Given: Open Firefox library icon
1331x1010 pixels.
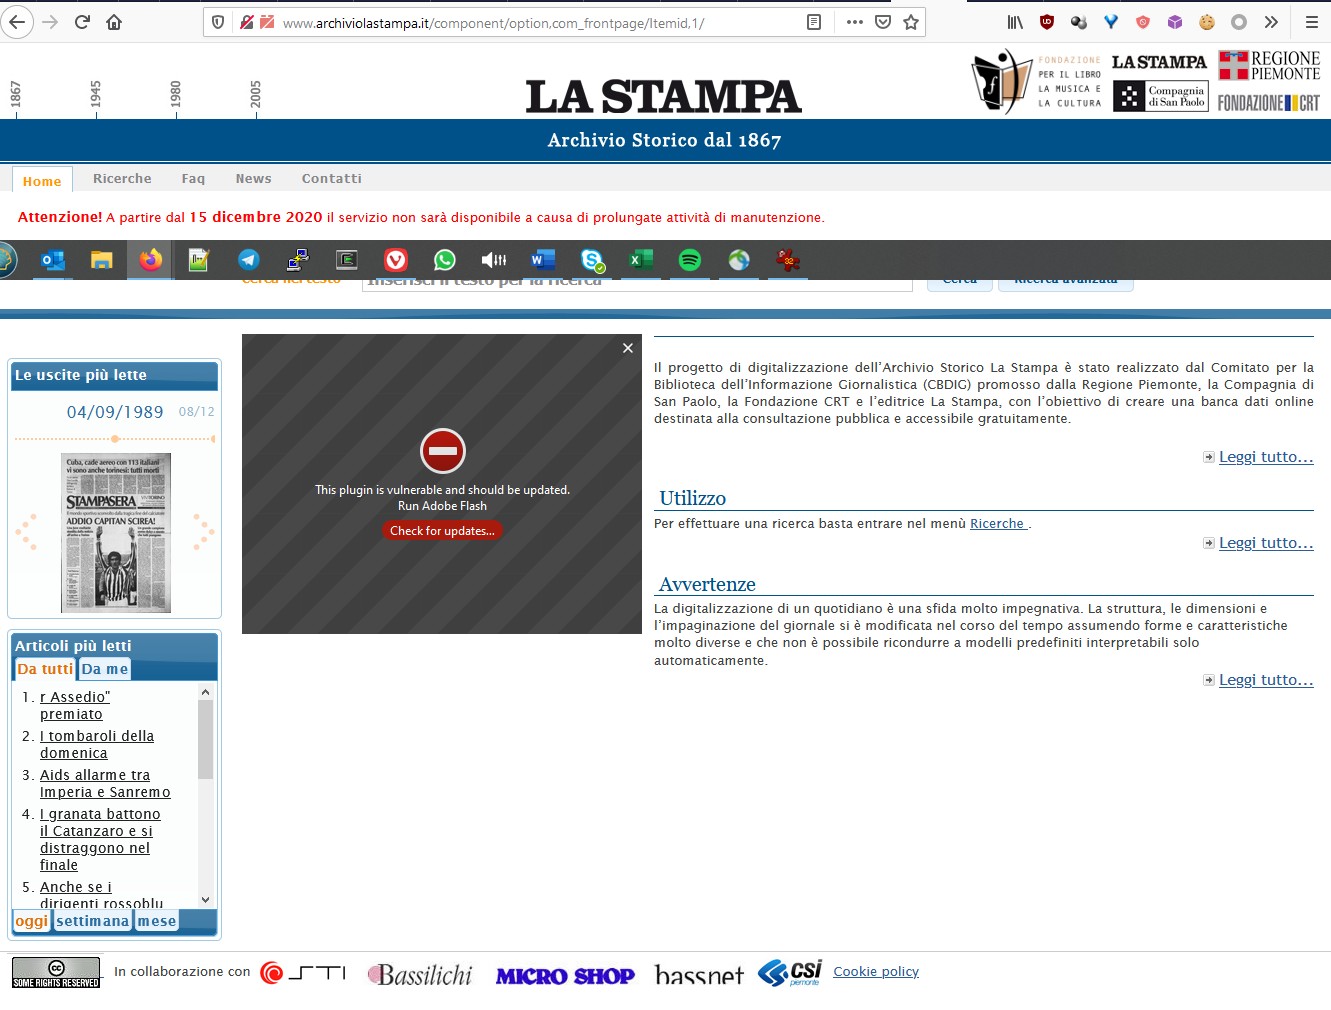Looking at the screenshot, I should (1015, 22).
